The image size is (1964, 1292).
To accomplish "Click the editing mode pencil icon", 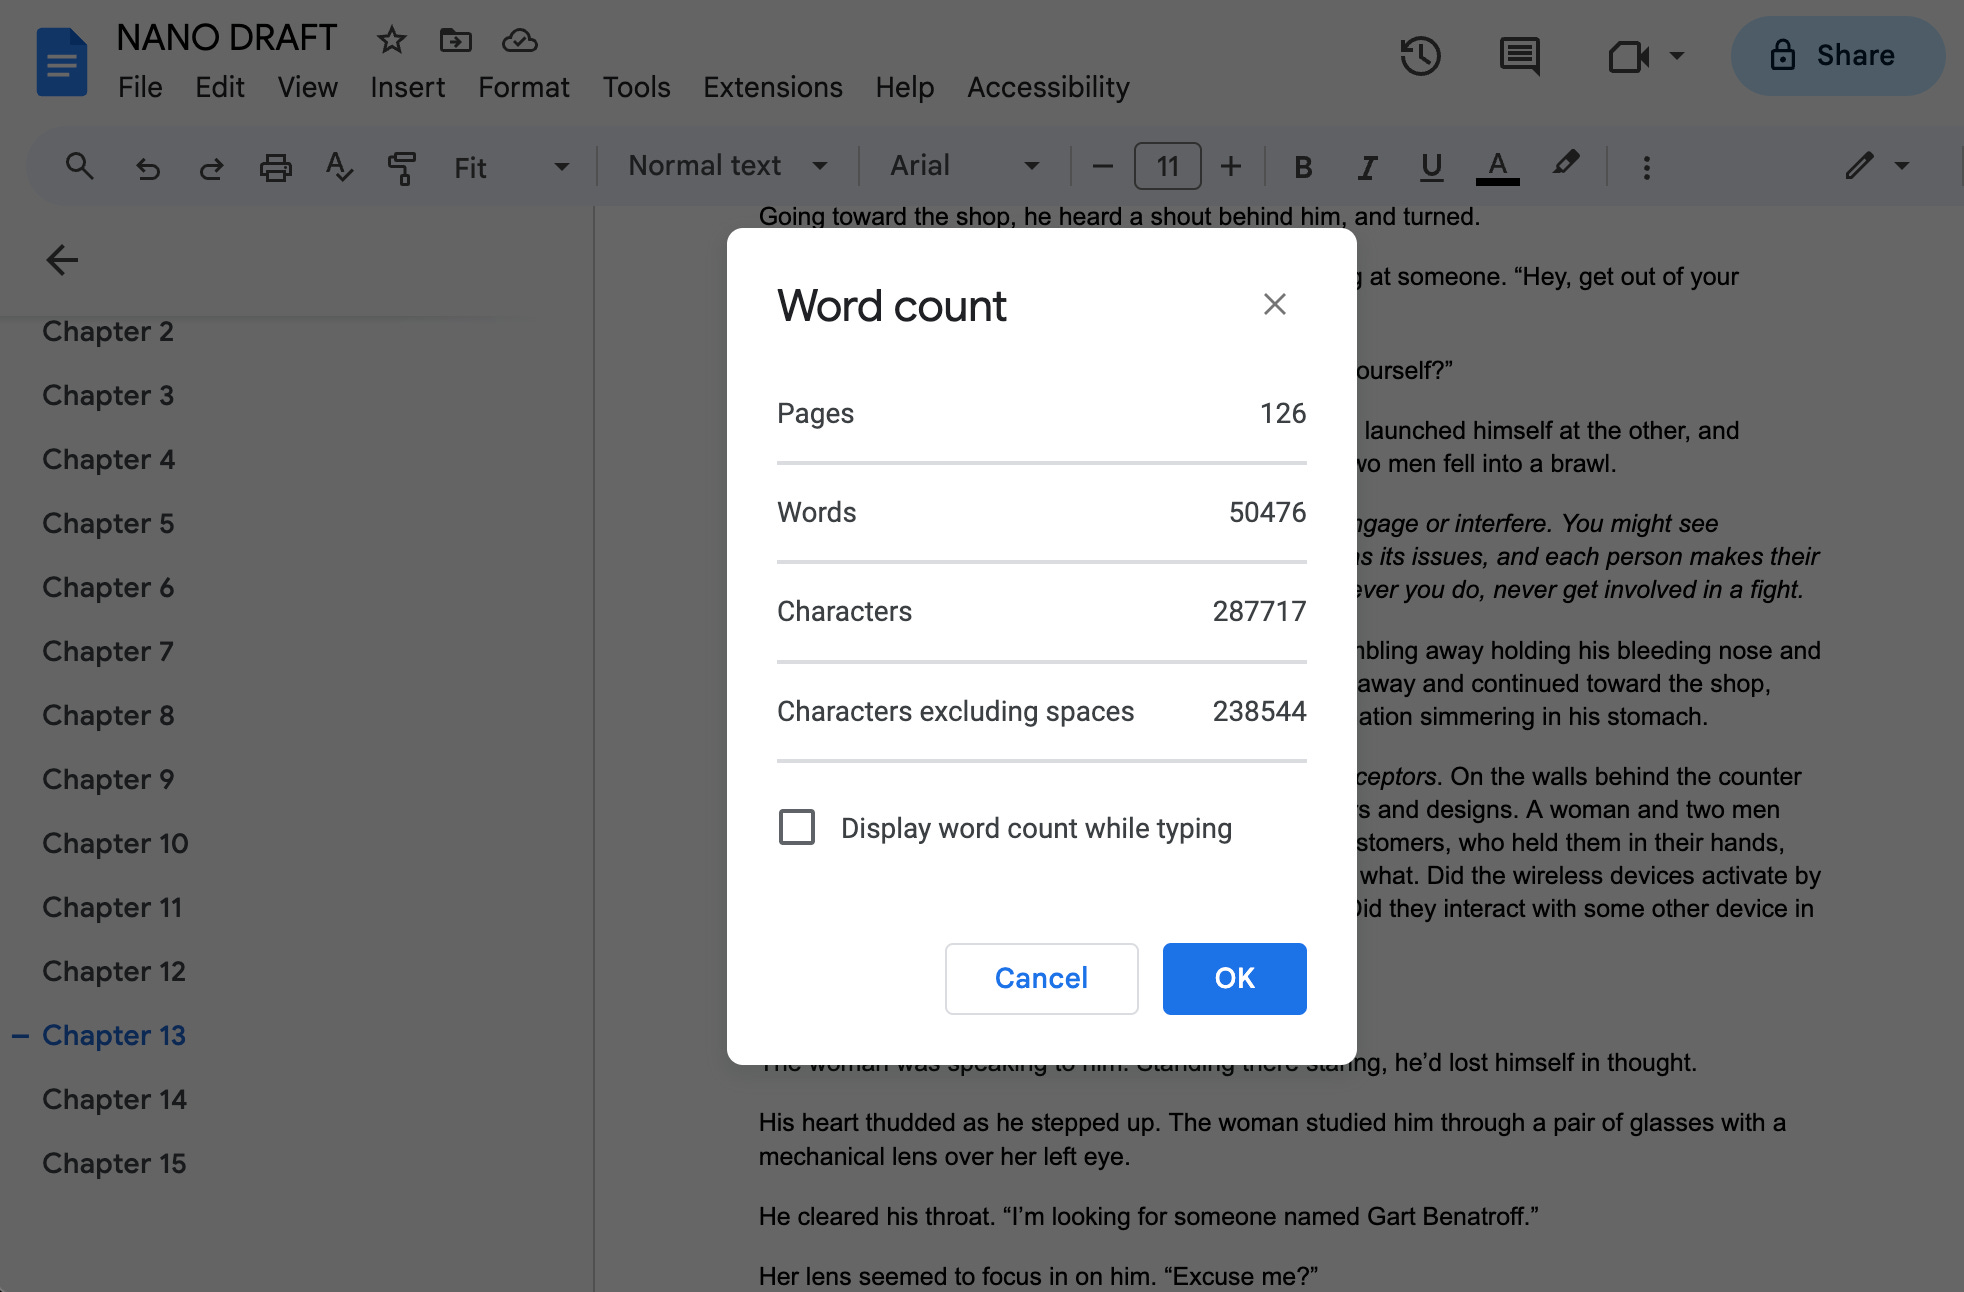I will [1859, 166].
